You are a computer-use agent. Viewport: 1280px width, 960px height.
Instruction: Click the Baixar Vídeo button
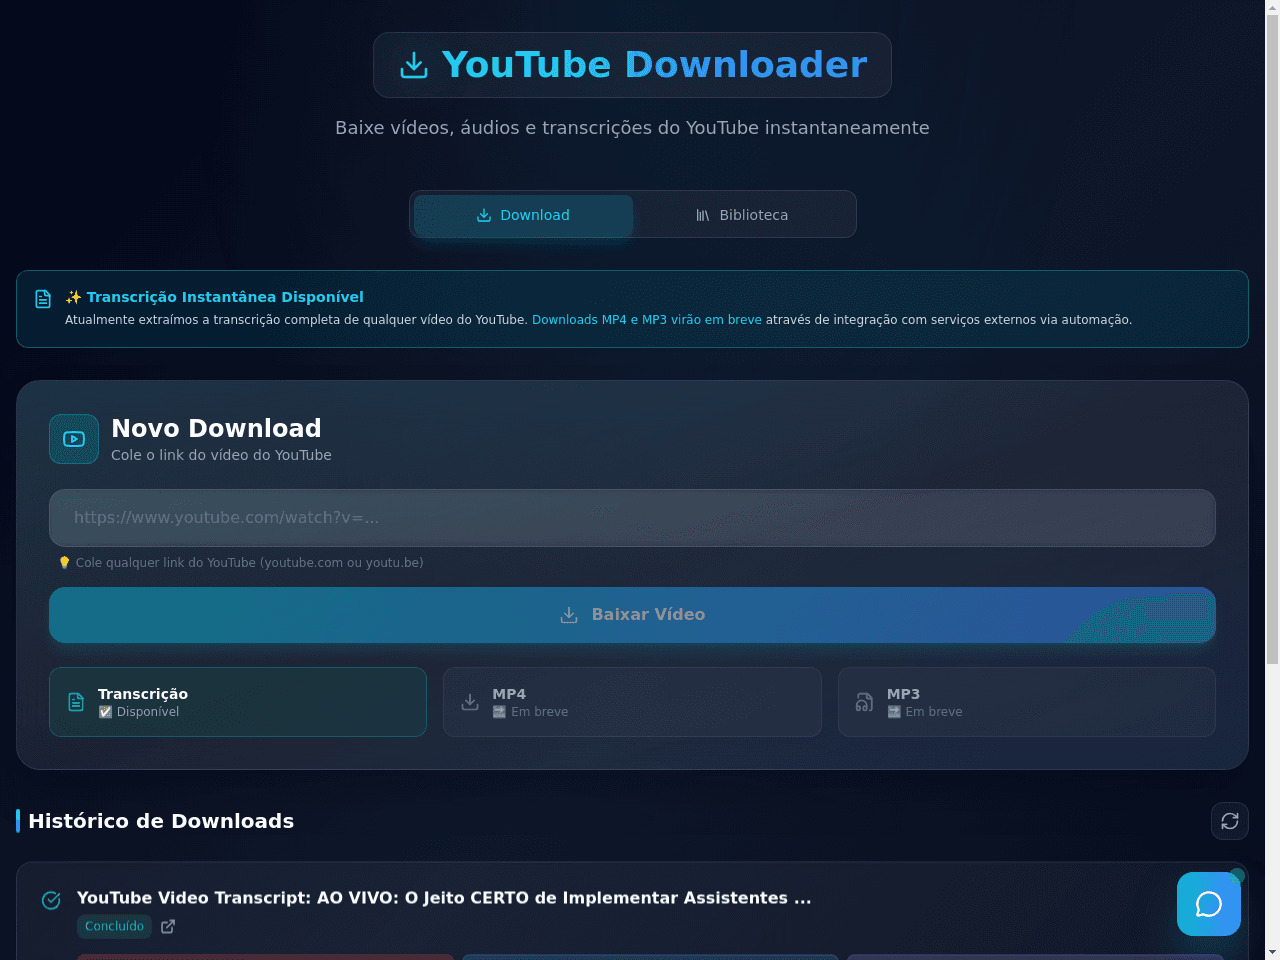coord(632,615)
